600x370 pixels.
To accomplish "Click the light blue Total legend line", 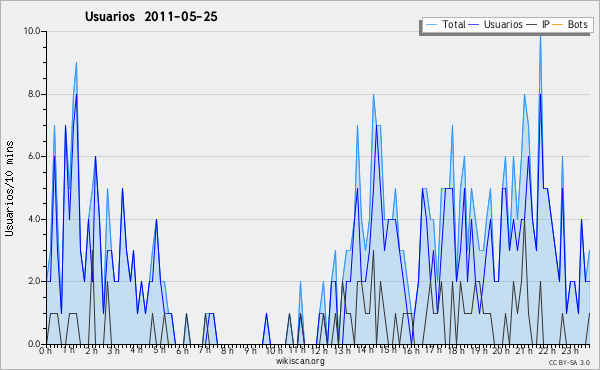I will [x=431, y=25].
